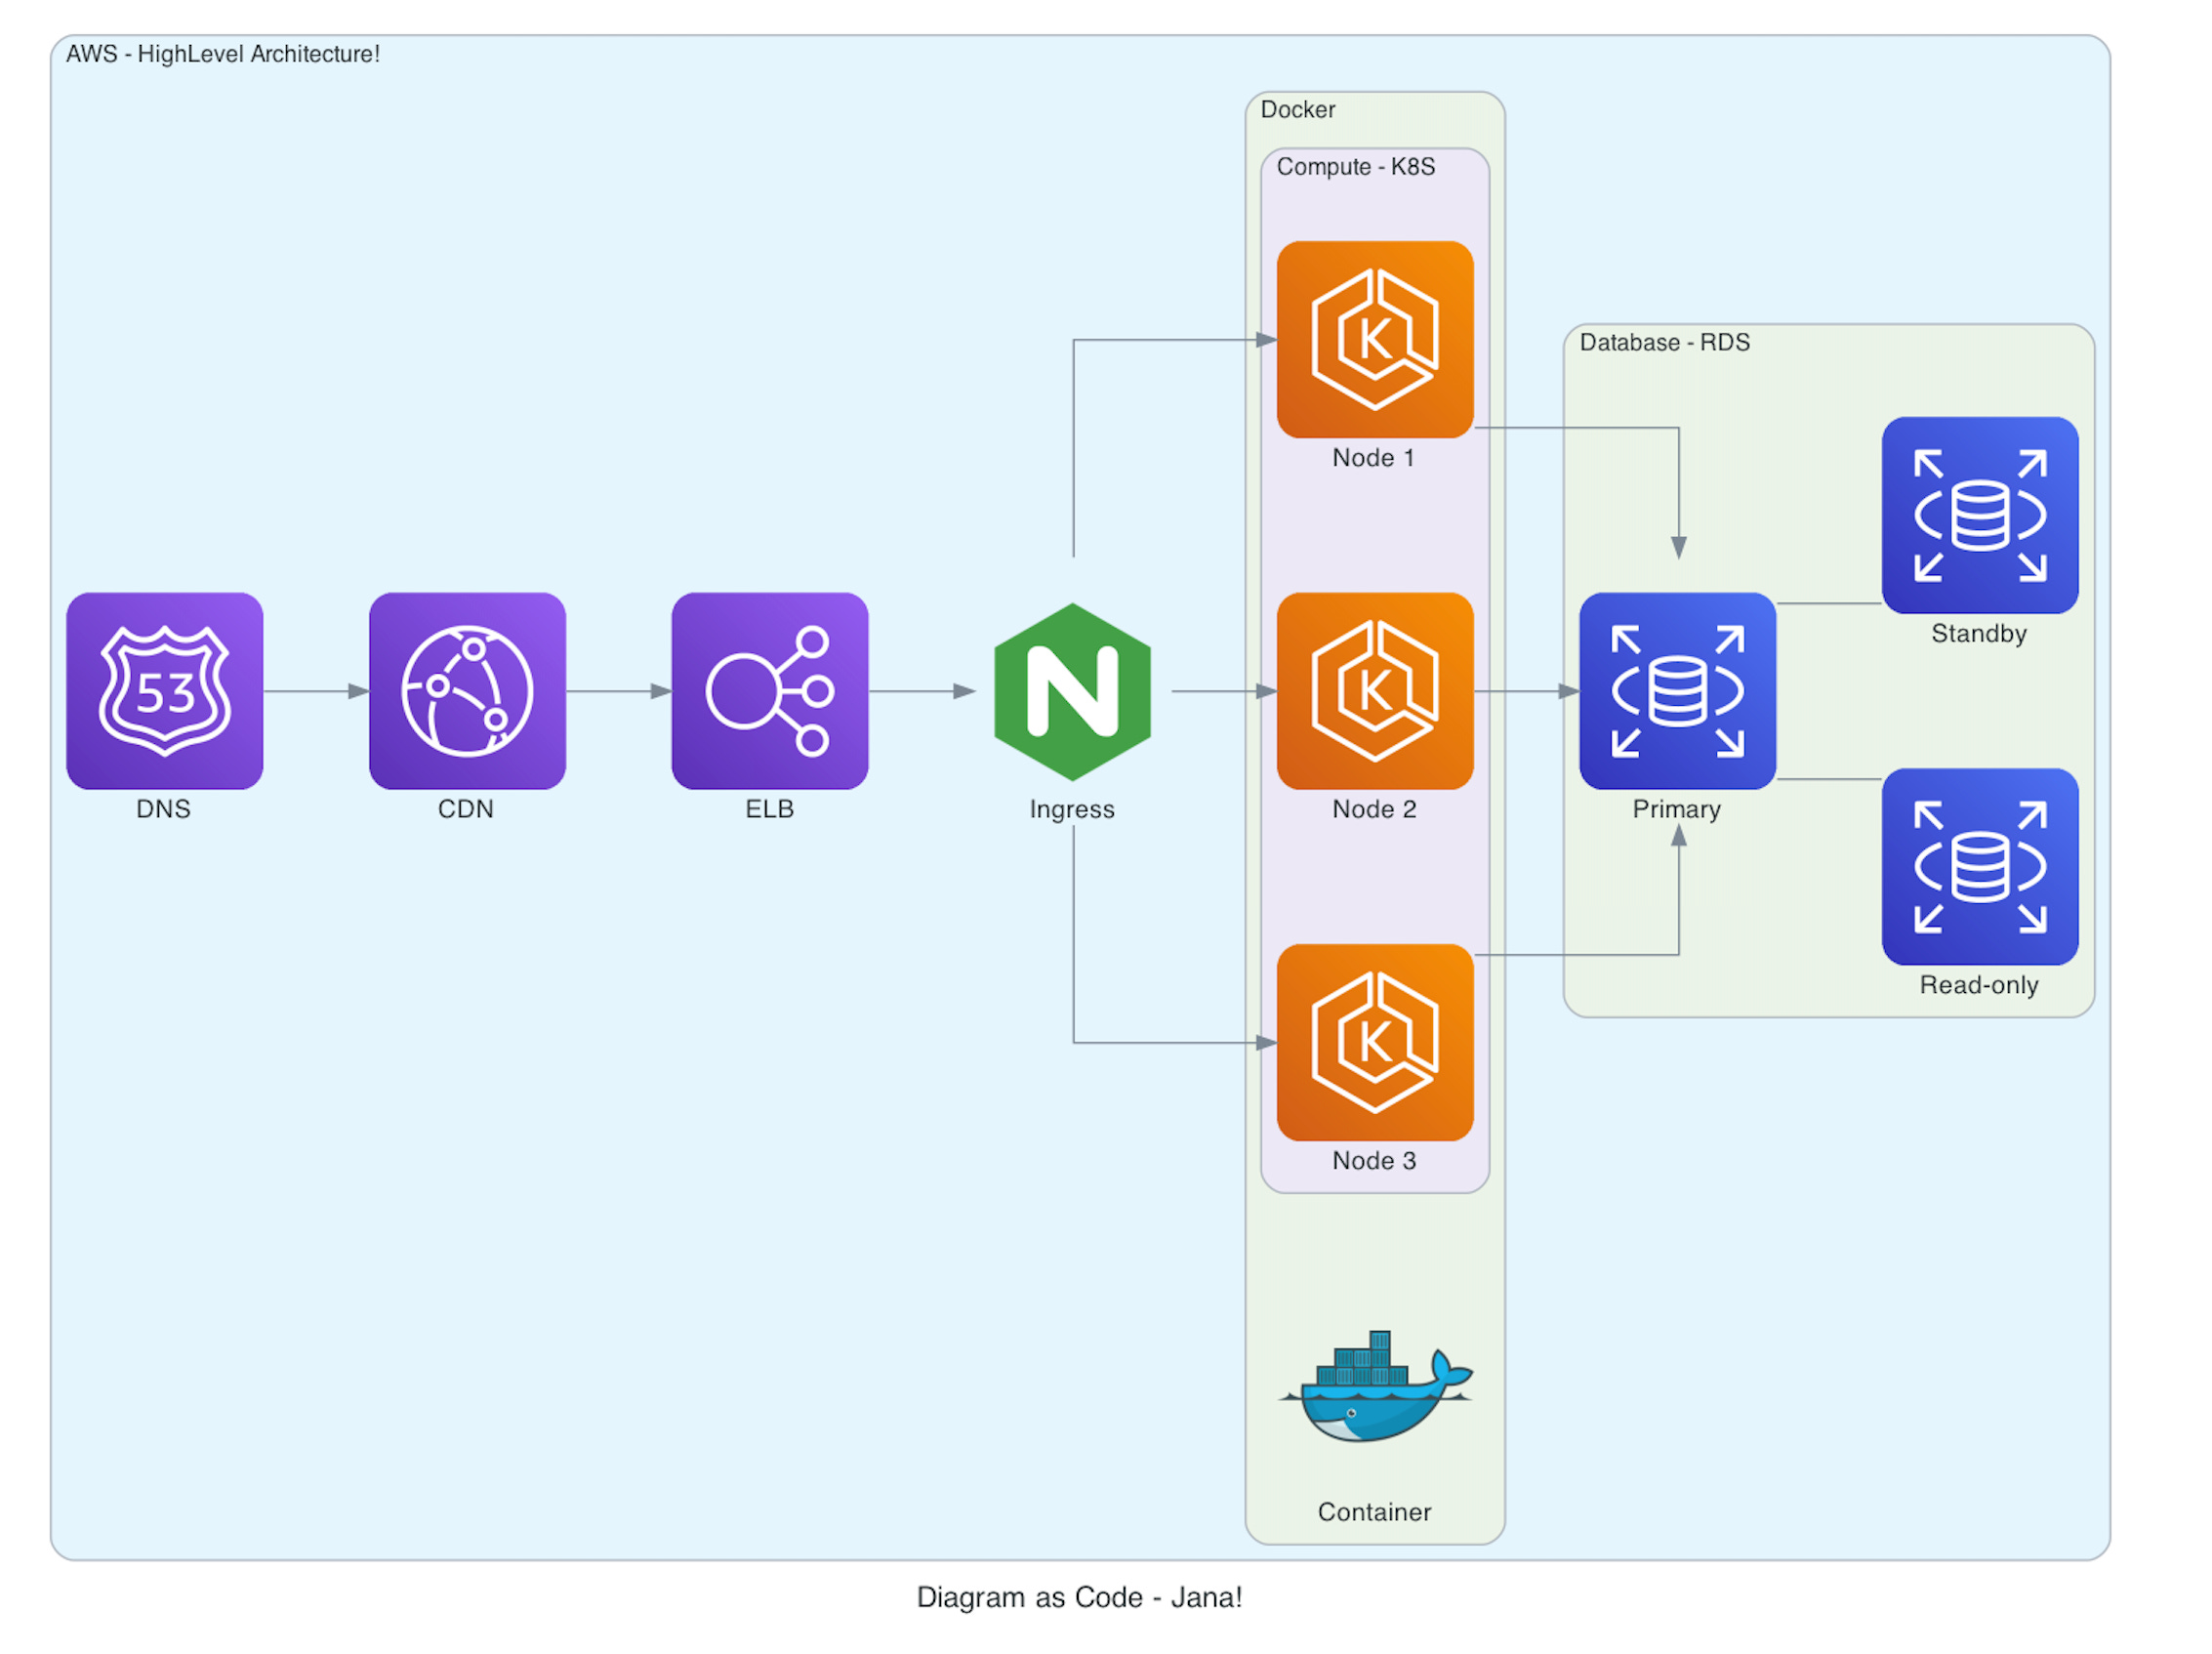The height and width of the screenshot is (1654, 2212).
Task: Click the 'Diagram as Code - Jana!' caption
Action: 1079,1597
